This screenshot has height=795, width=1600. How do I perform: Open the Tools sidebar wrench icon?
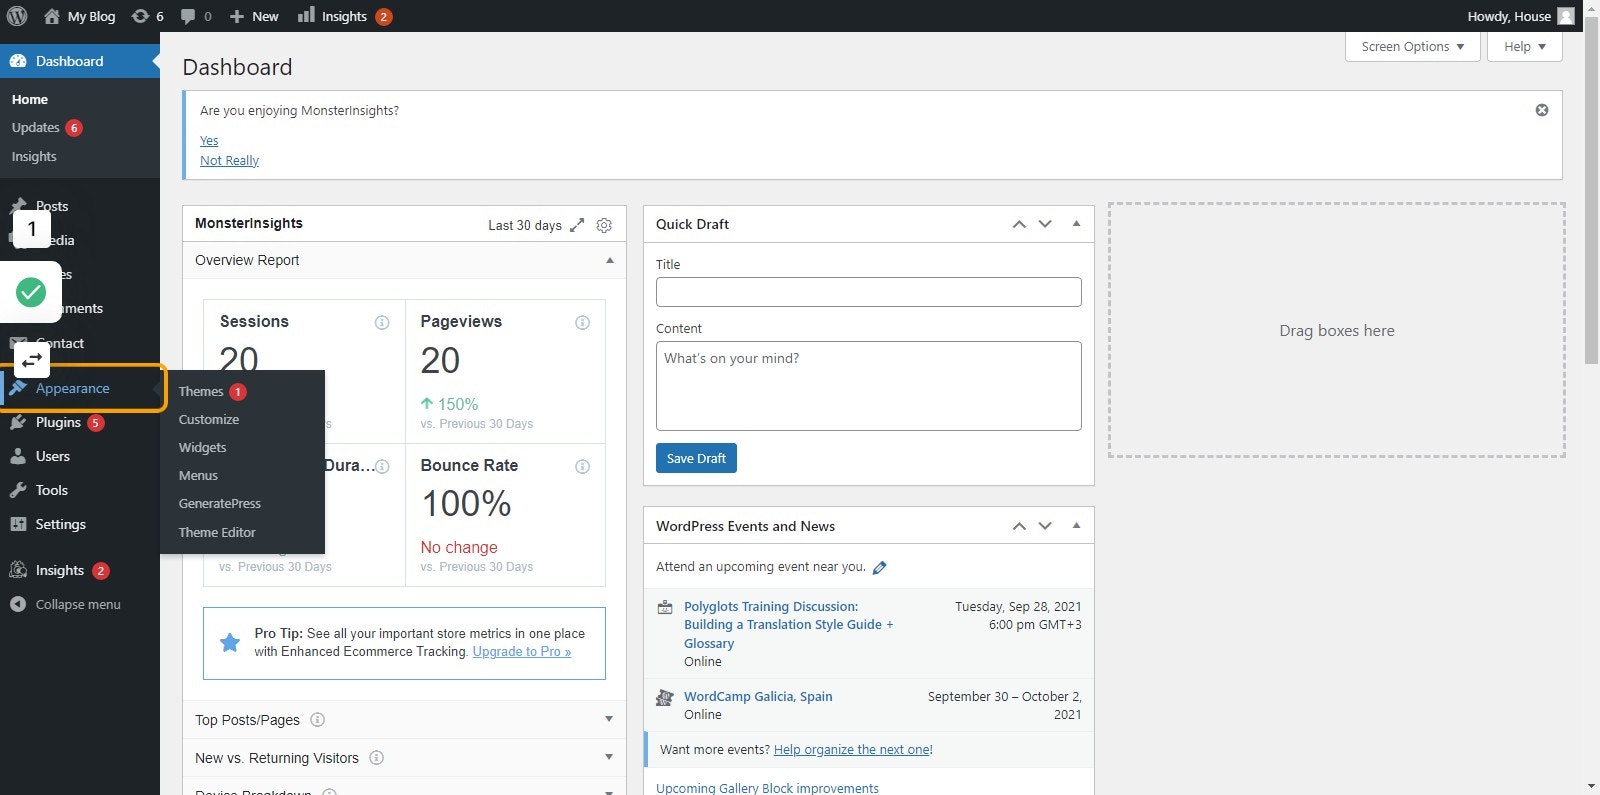[18, 490]
